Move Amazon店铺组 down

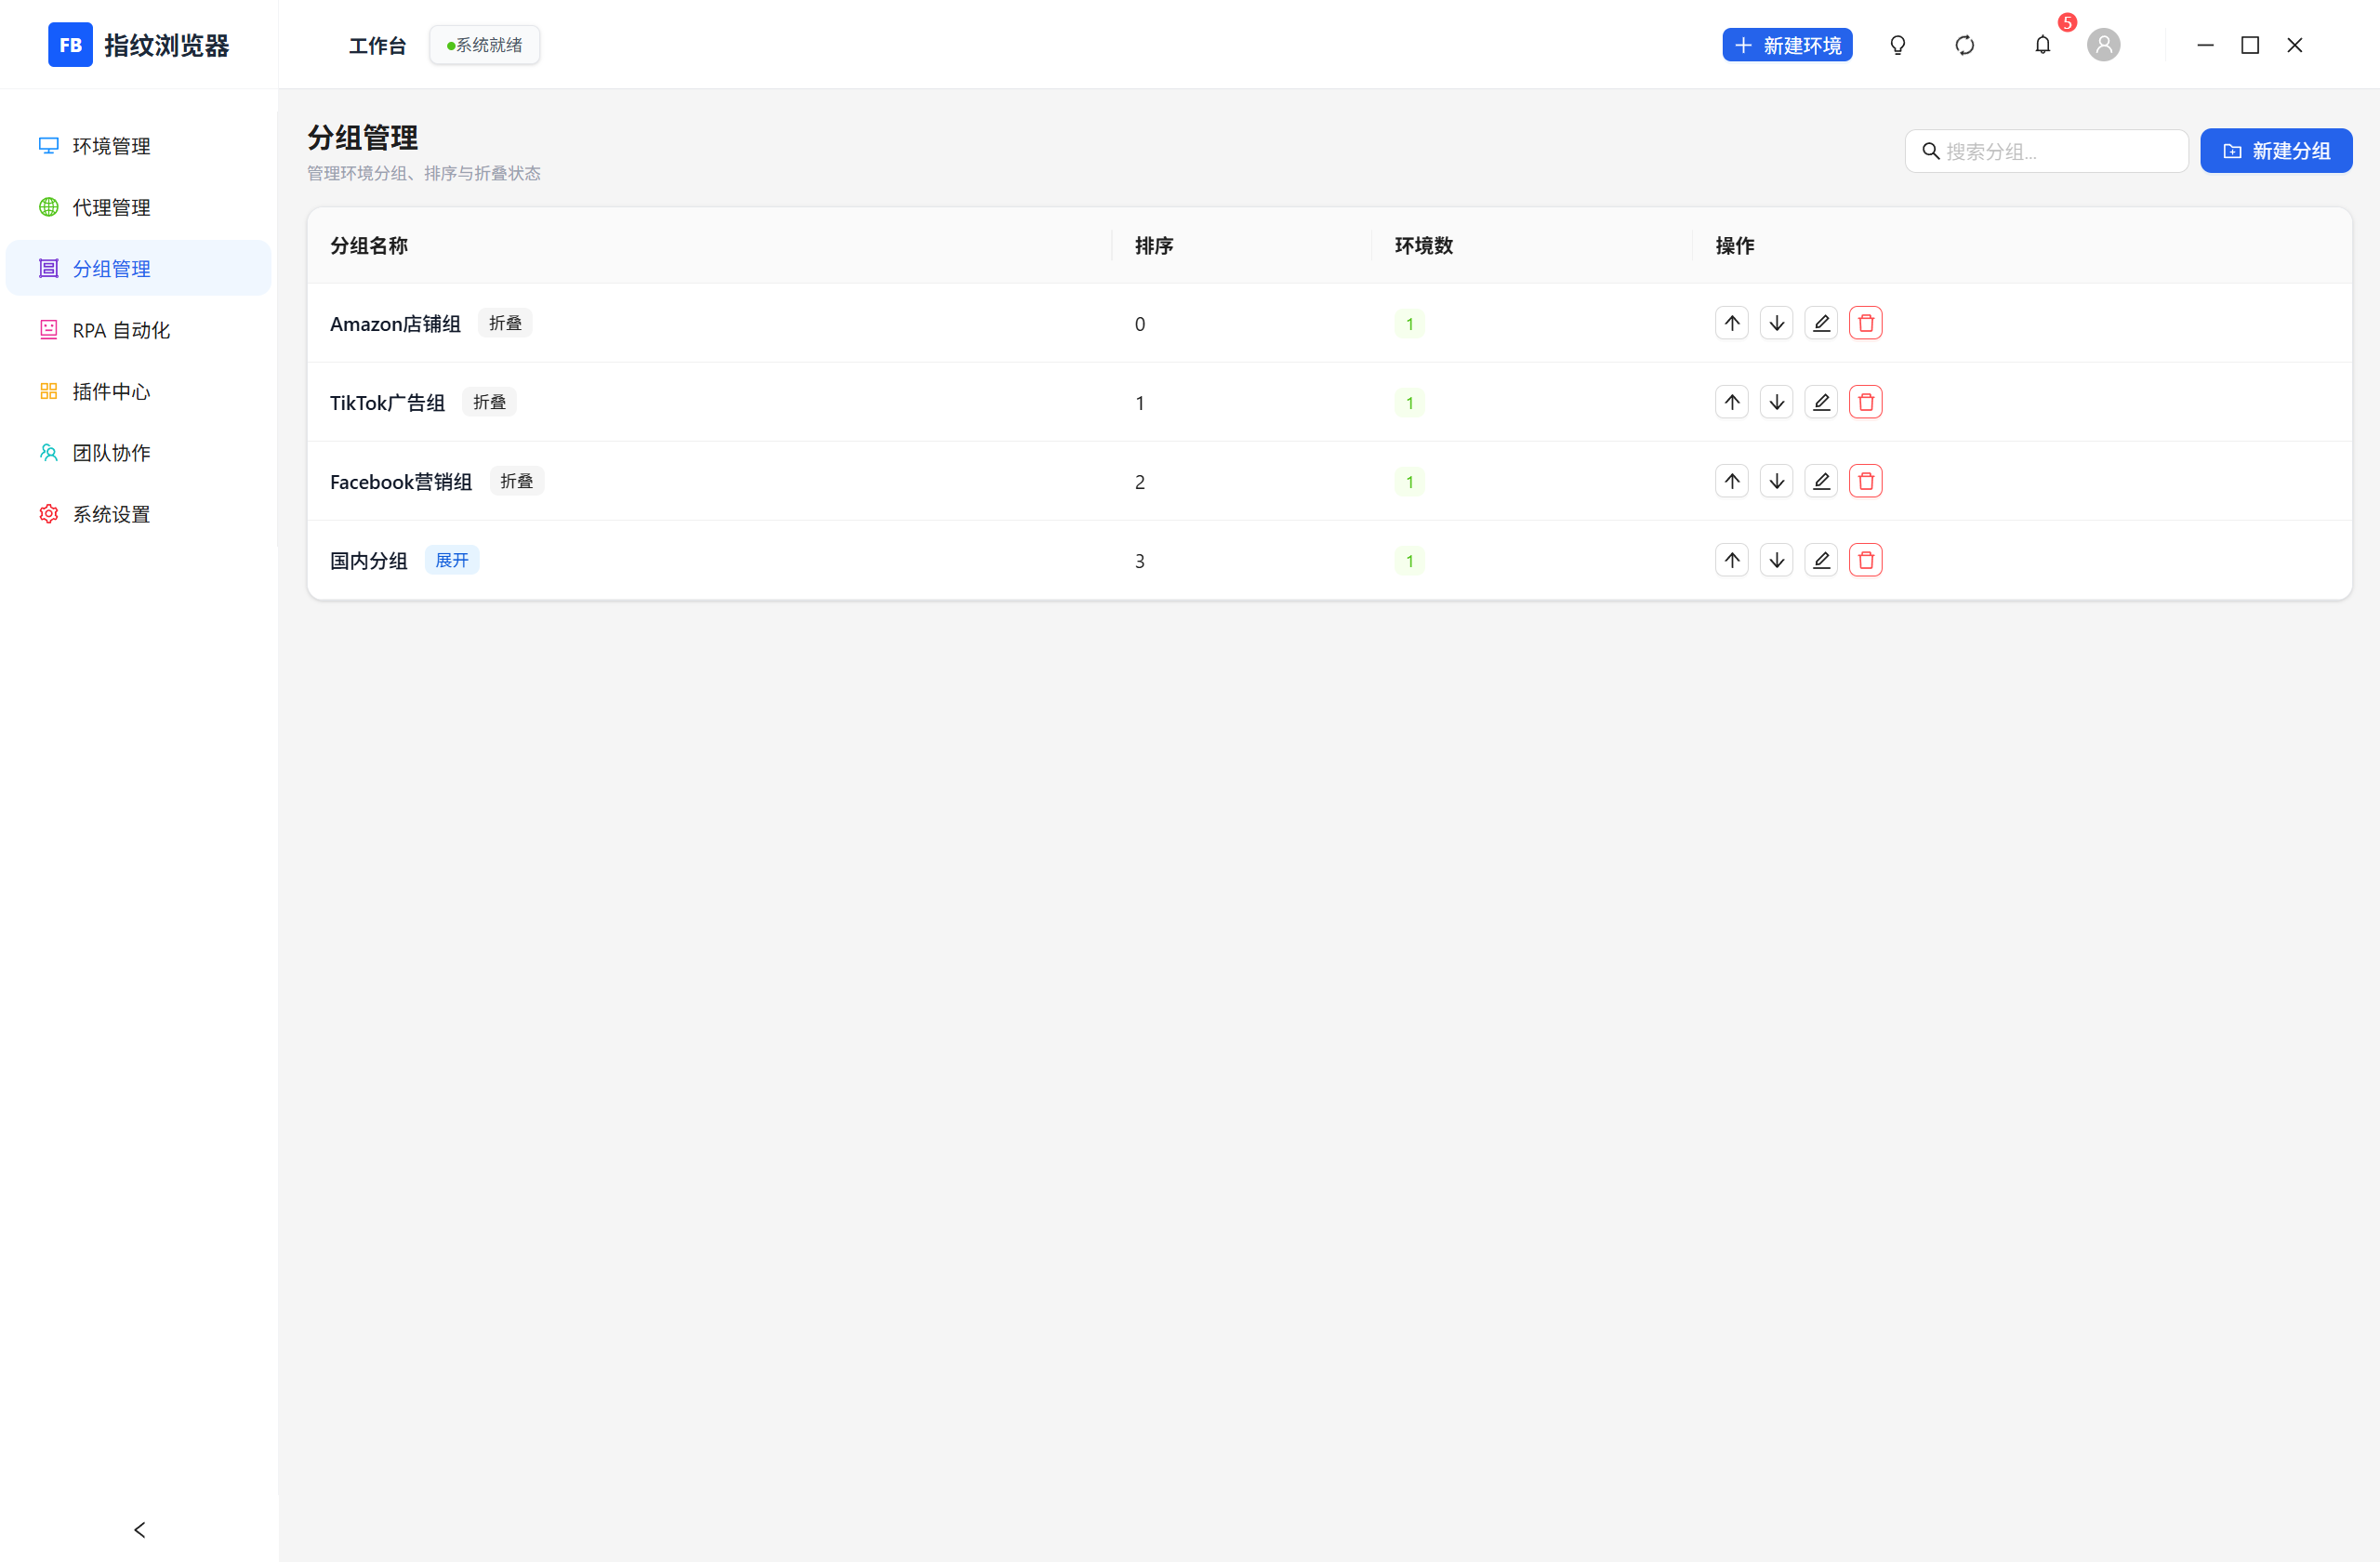click(1777, 323)
